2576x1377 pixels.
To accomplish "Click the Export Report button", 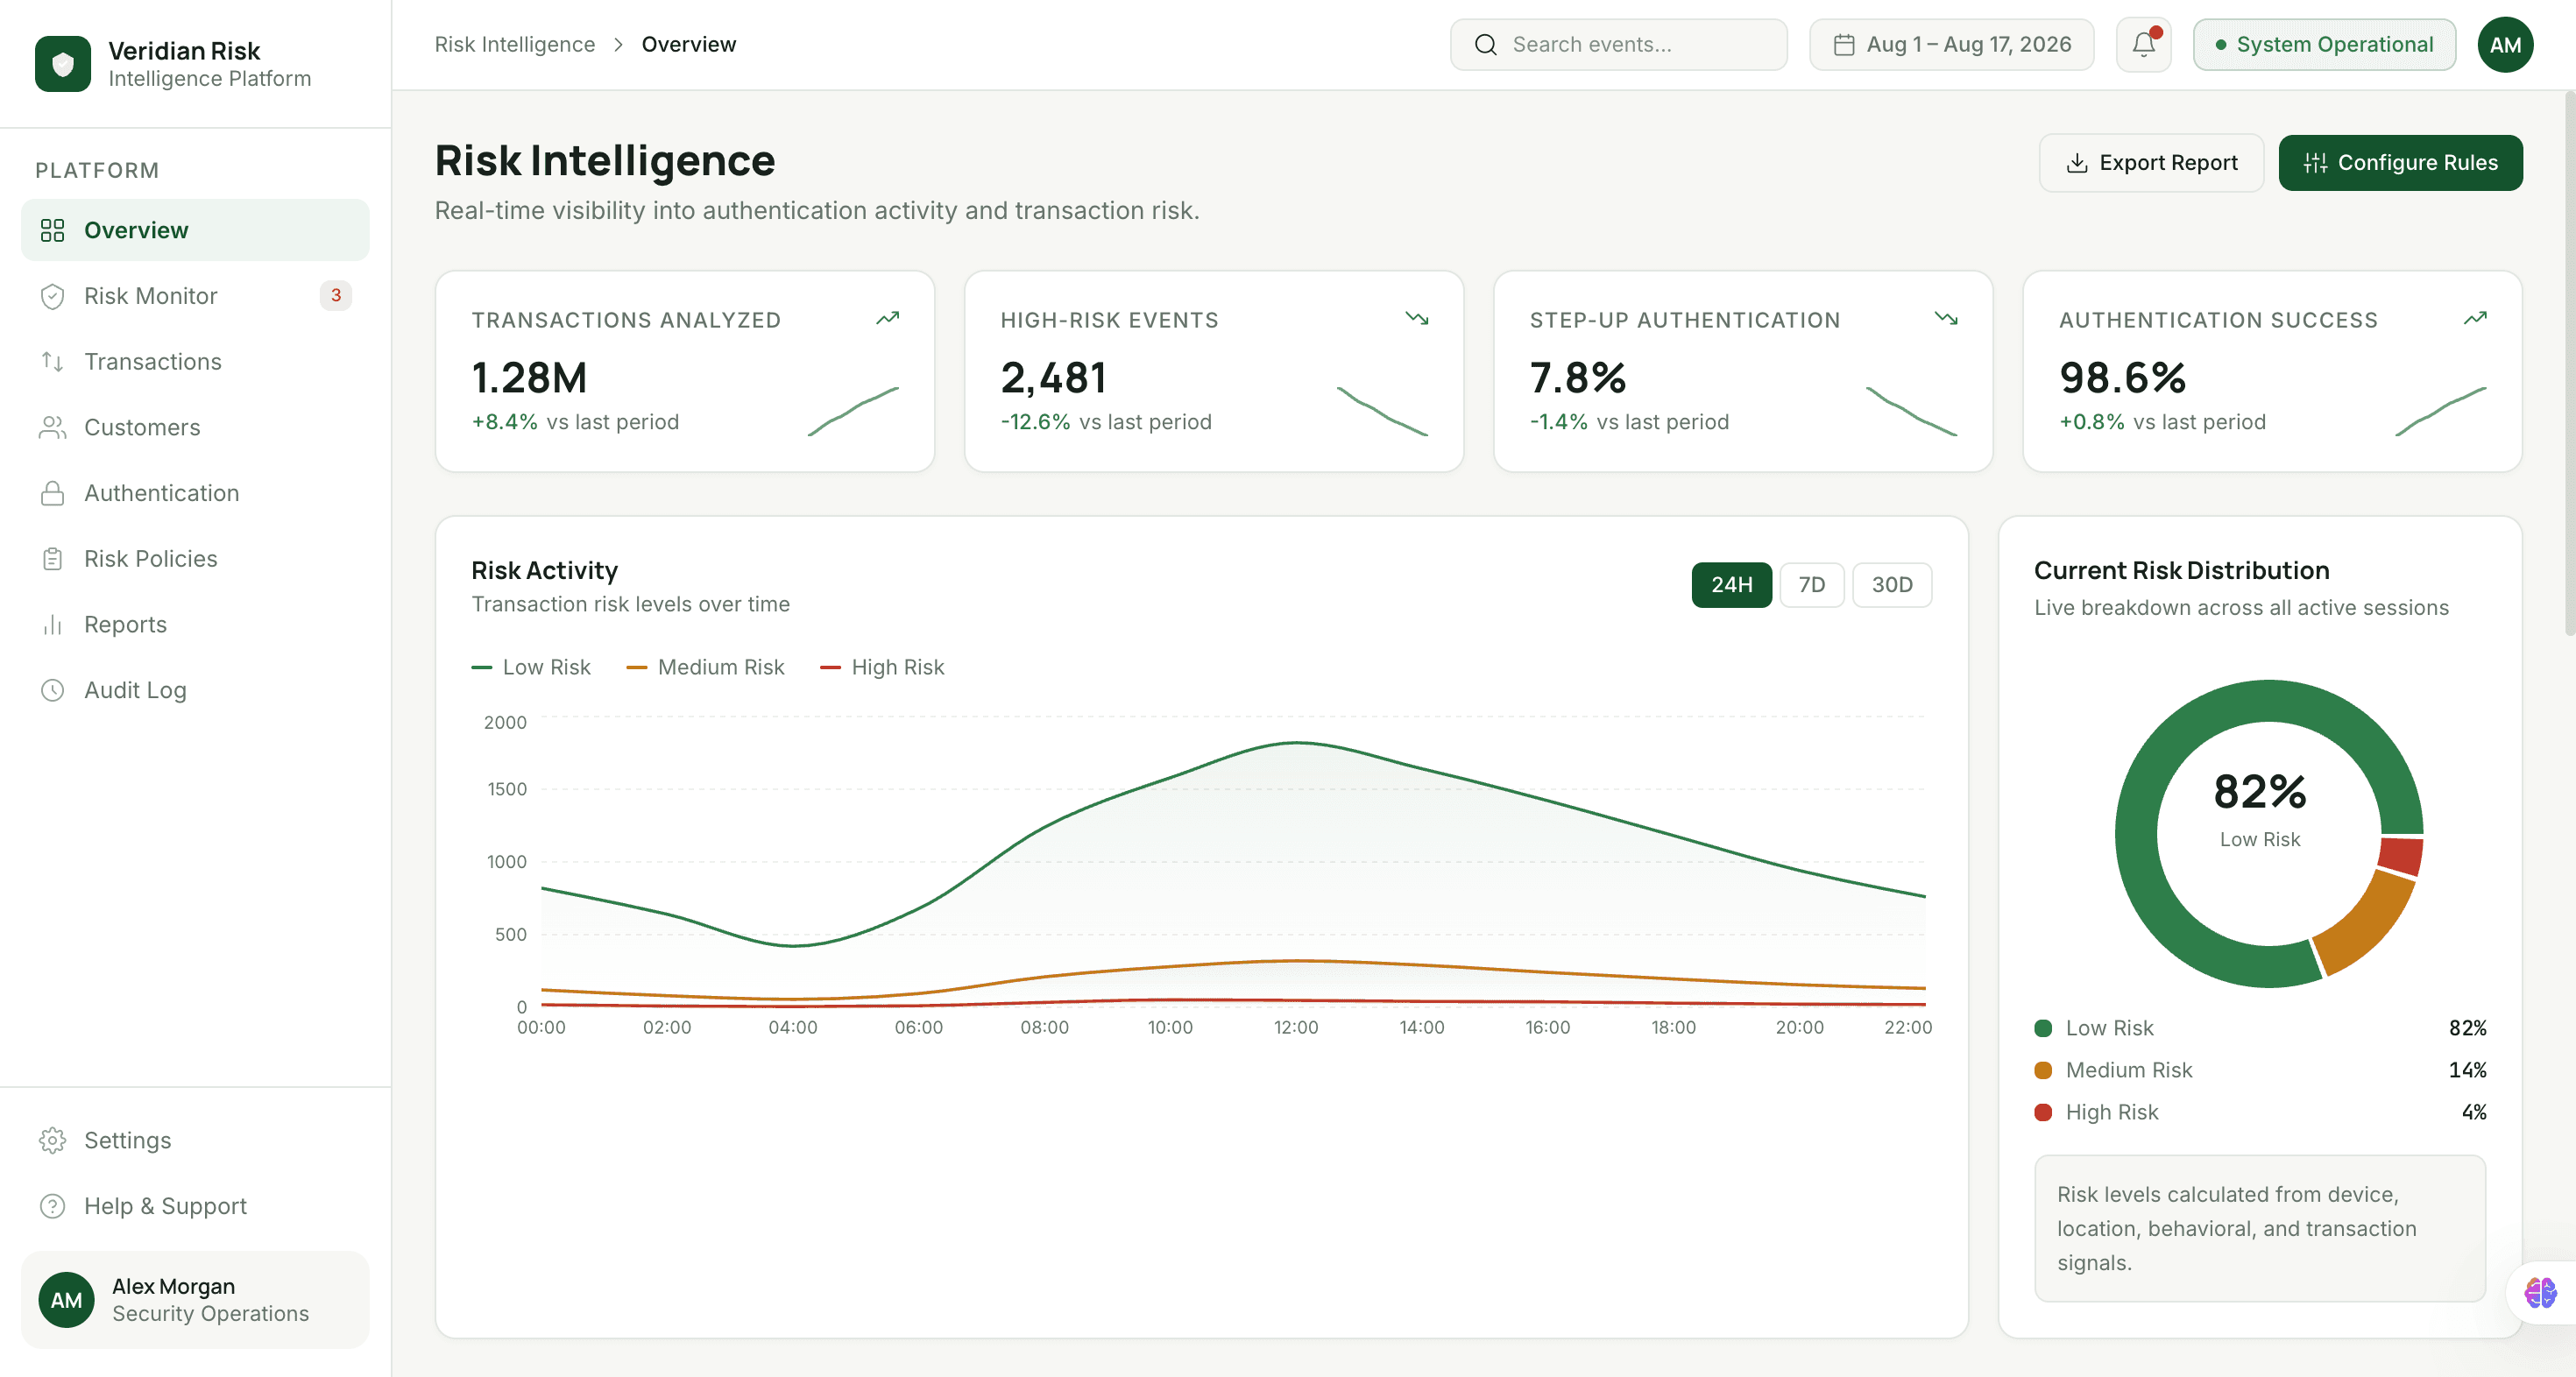I will [x=2151, y=163].
